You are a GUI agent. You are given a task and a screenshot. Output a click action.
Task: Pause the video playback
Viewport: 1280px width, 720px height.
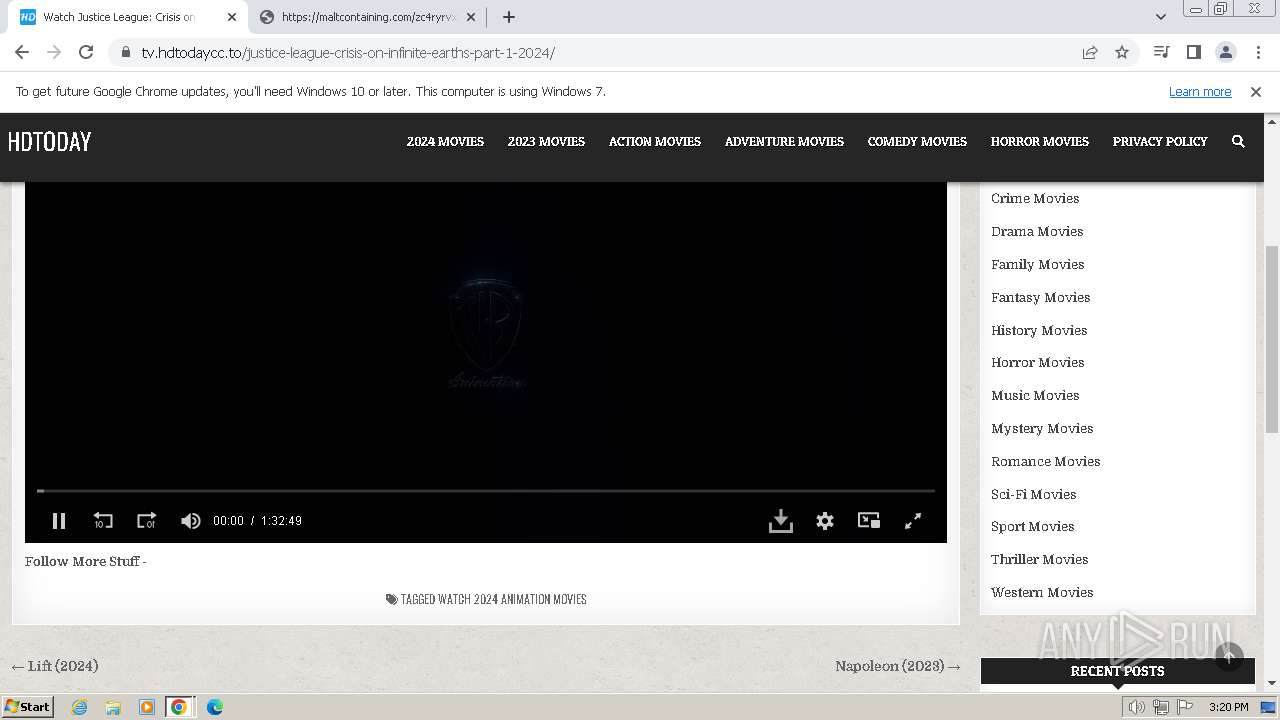(x=59, y=521)
